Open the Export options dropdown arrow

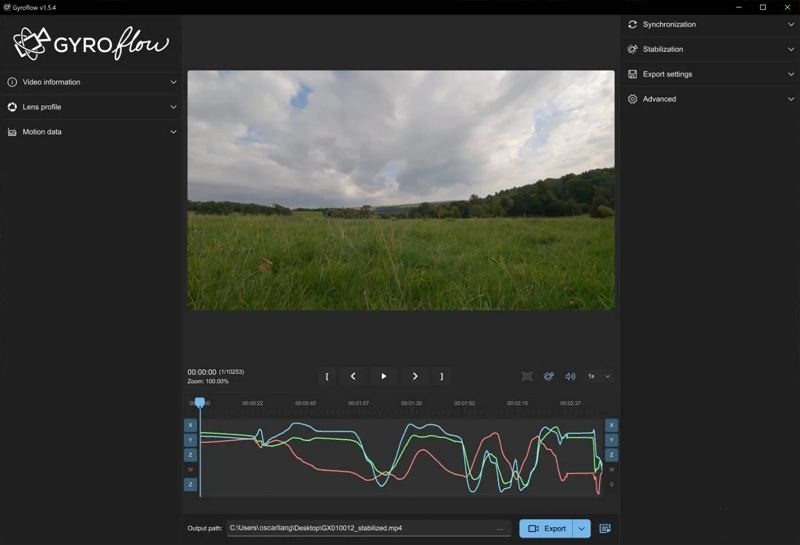(582, 529)
